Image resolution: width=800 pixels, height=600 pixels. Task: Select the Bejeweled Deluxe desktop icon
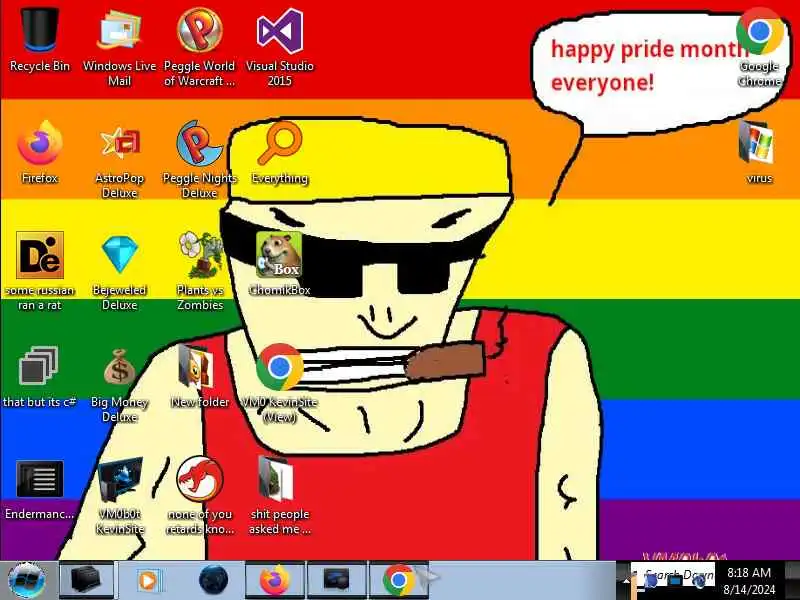[119, 270]
